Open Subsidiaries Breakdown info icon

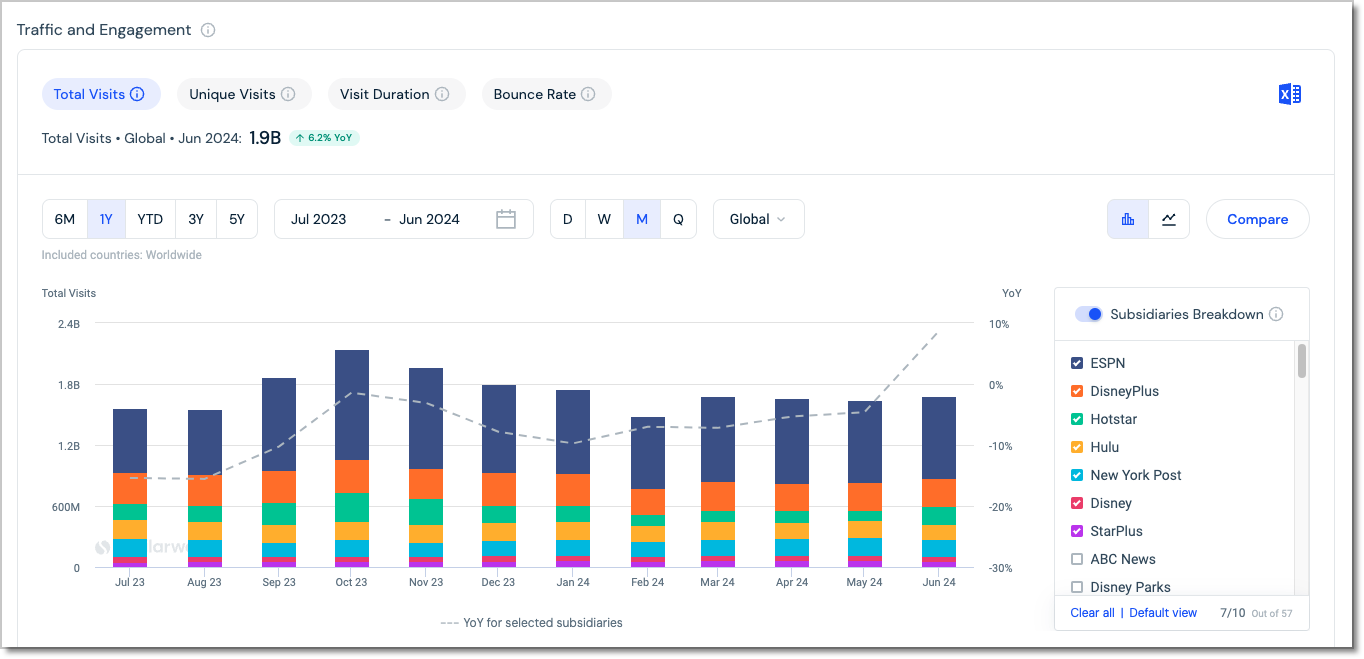[x=1276, y=314]
